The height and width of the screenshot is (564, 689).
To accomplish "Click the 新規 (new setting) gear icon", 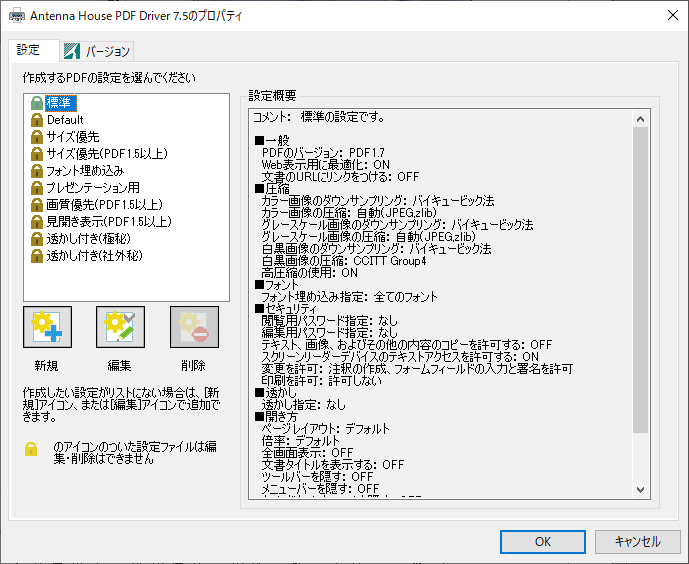I will [x=47, y=327].
